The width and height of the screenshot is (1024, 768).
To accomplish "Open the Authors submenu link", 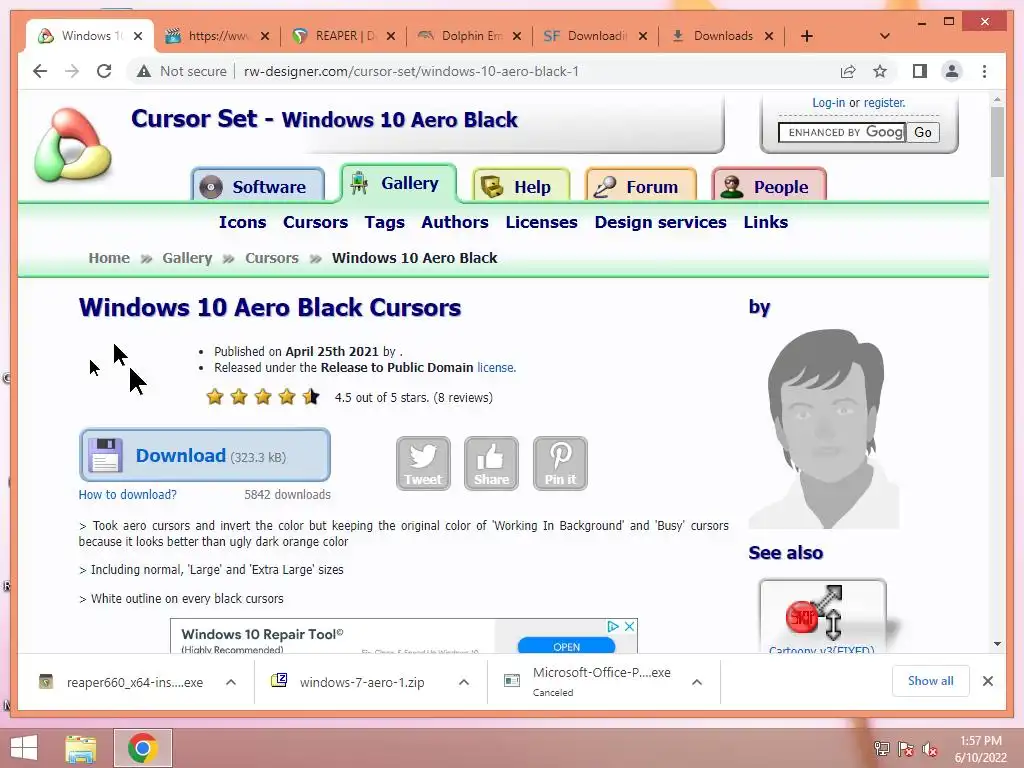I will click(x=455, y=222).
